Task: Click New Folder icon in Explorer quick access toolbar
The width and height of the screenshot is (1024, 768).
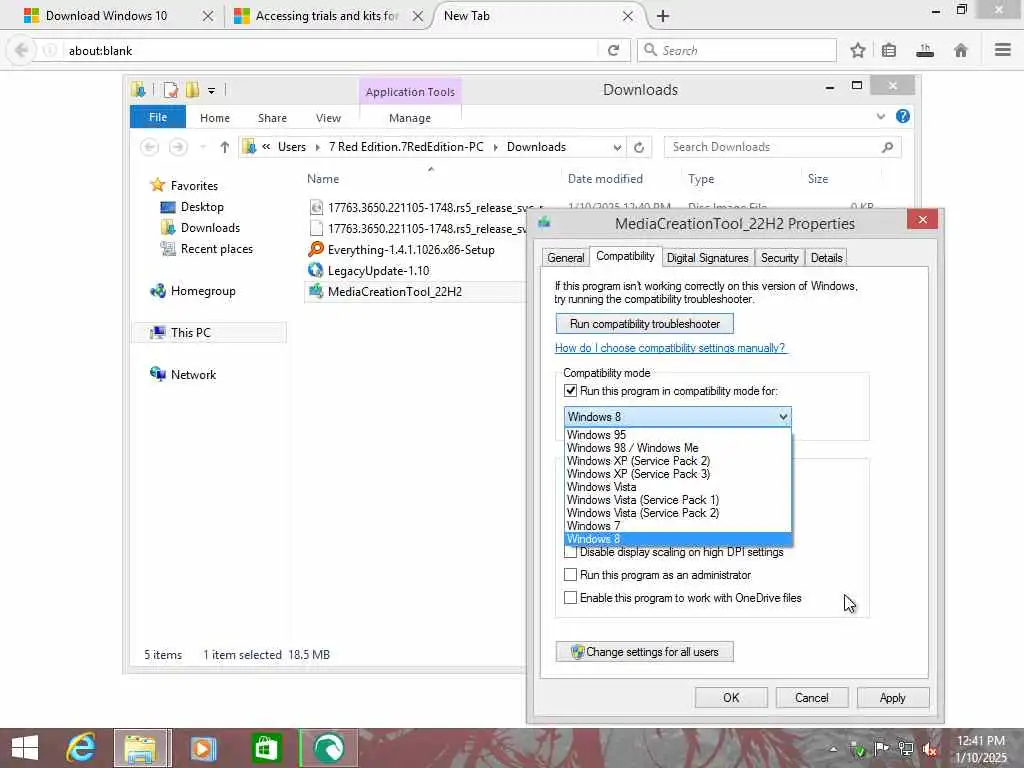Action: (192, 89)
